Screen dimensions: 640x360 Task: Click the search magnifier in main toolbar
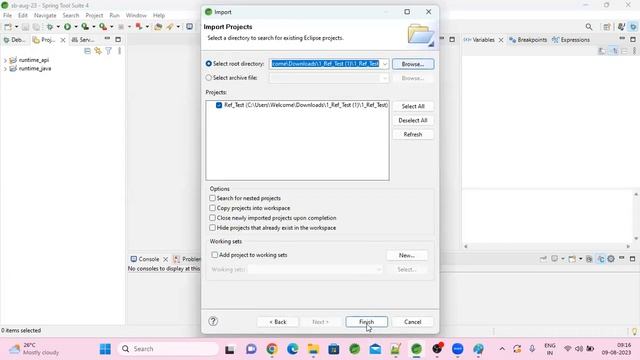(x=589, y=27)
